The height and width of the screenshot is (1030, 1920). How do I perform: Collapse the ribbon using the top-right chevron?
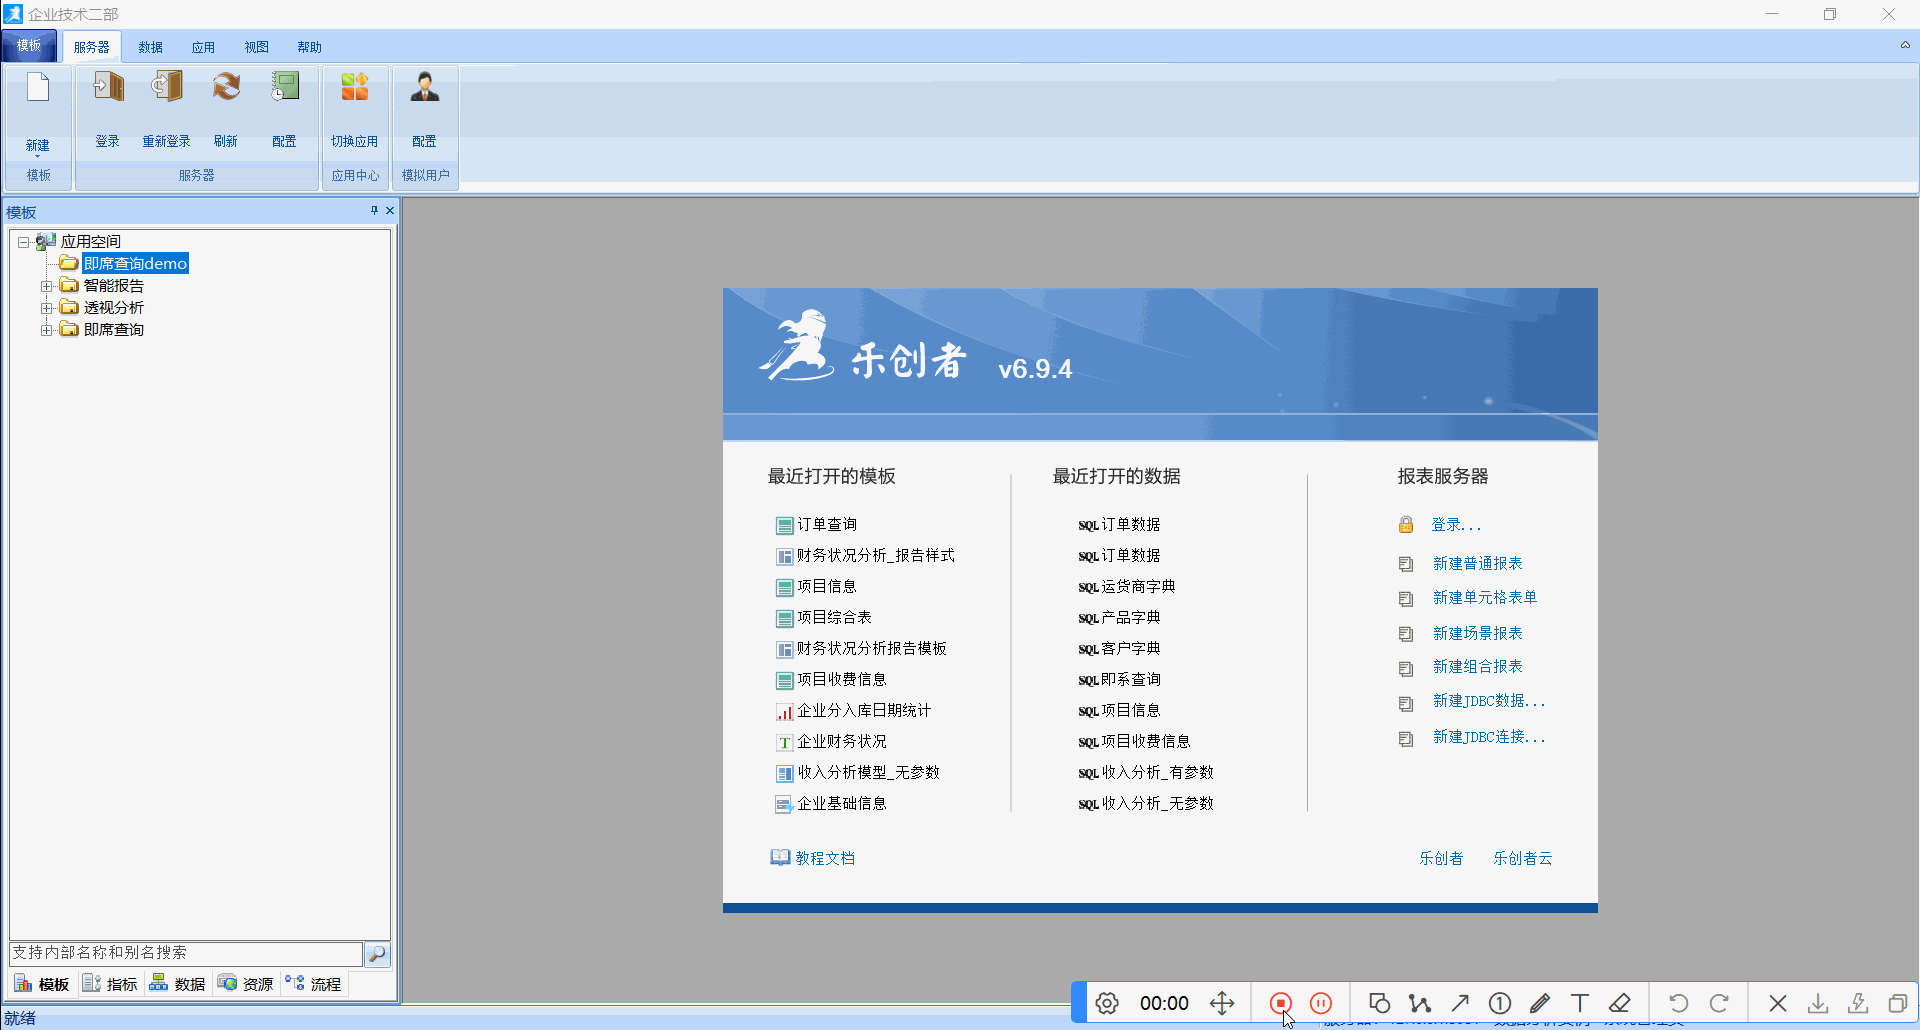(1905, 45)
